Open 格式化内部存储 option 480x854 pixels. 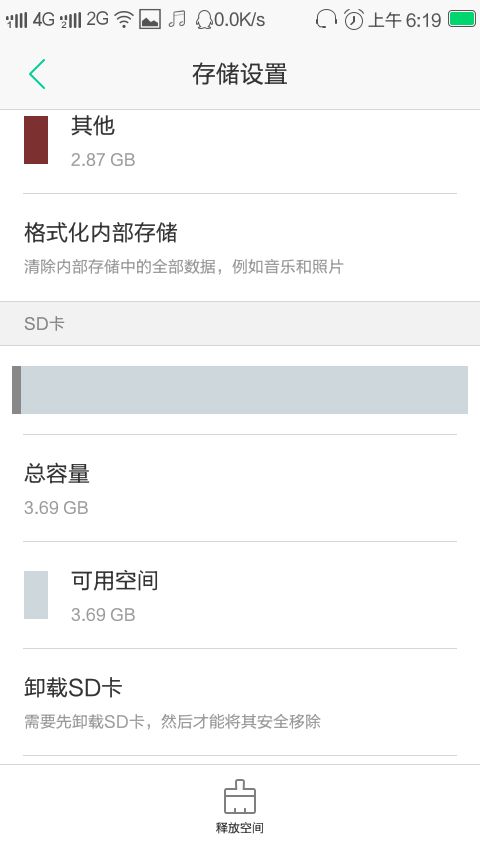click(x=240, y=248)
